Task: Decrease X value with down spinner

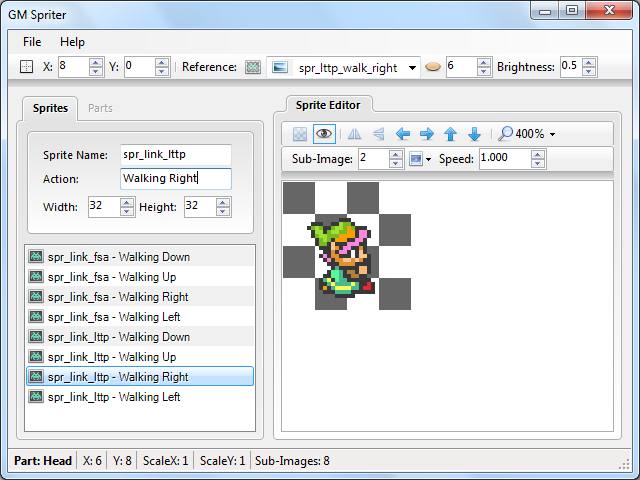Action: [x=96, y=71]
